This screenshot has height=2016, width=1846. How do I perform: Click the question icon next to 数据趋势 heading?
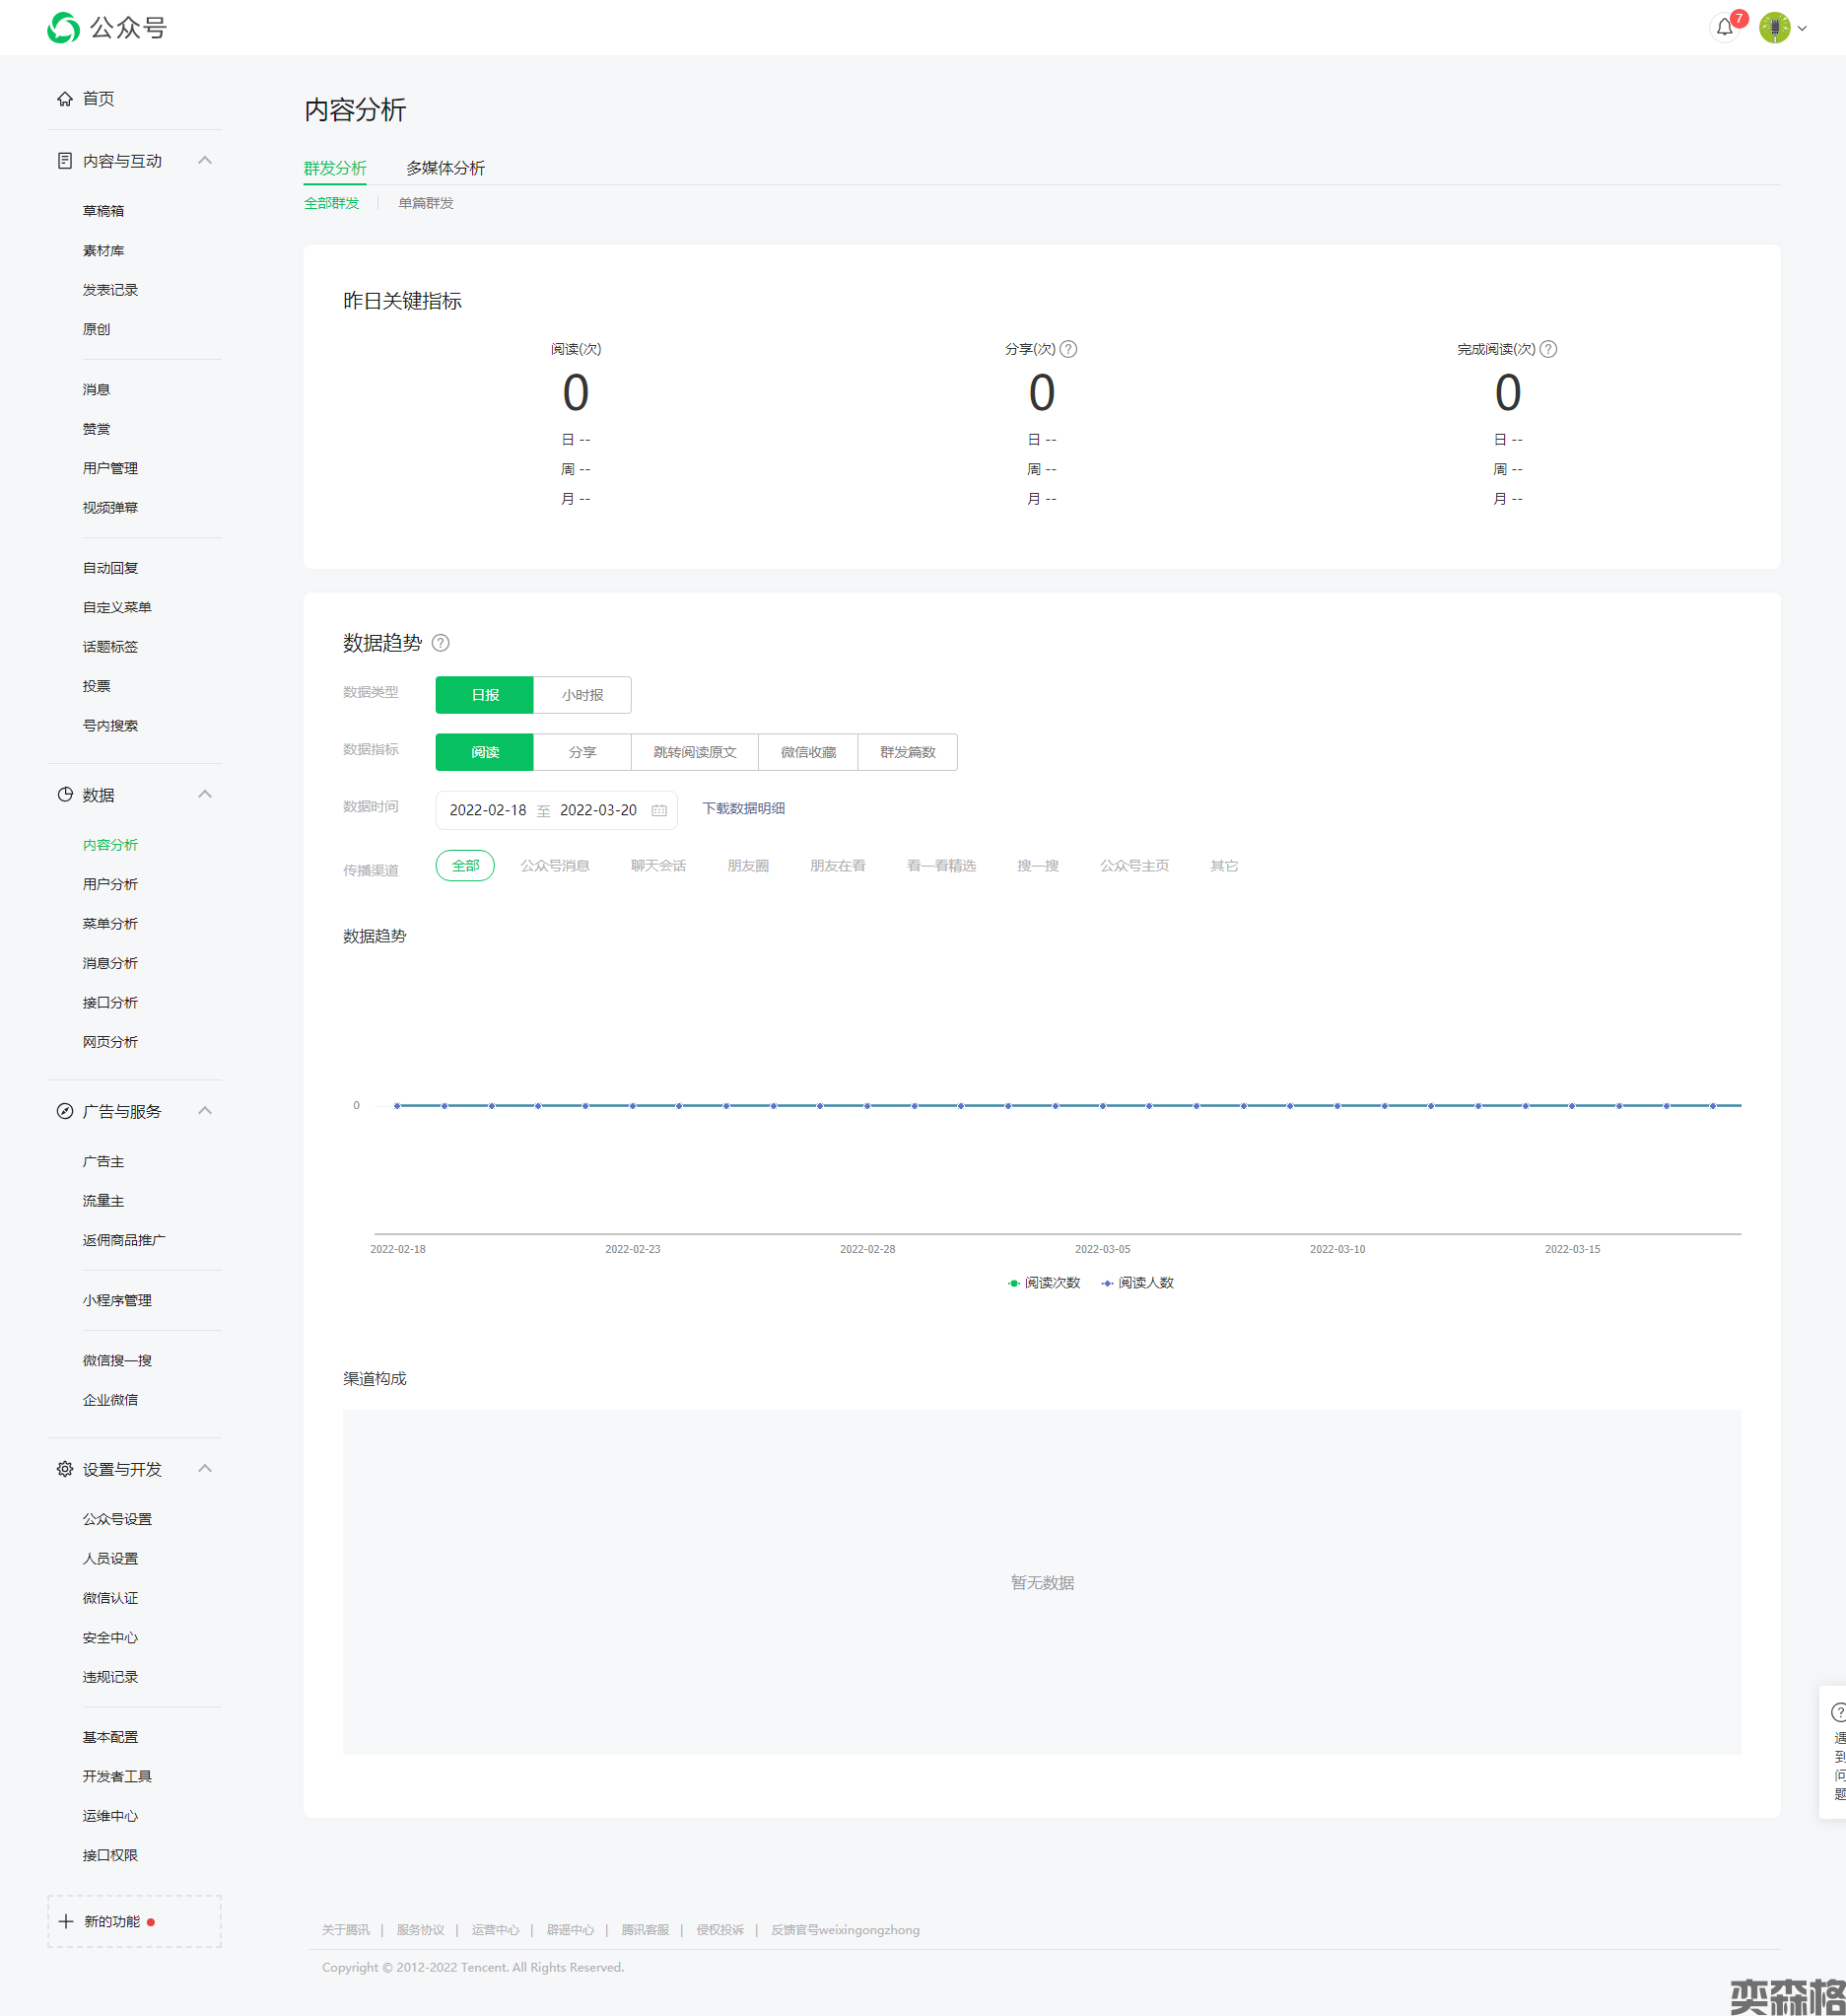tap(440, 643)
